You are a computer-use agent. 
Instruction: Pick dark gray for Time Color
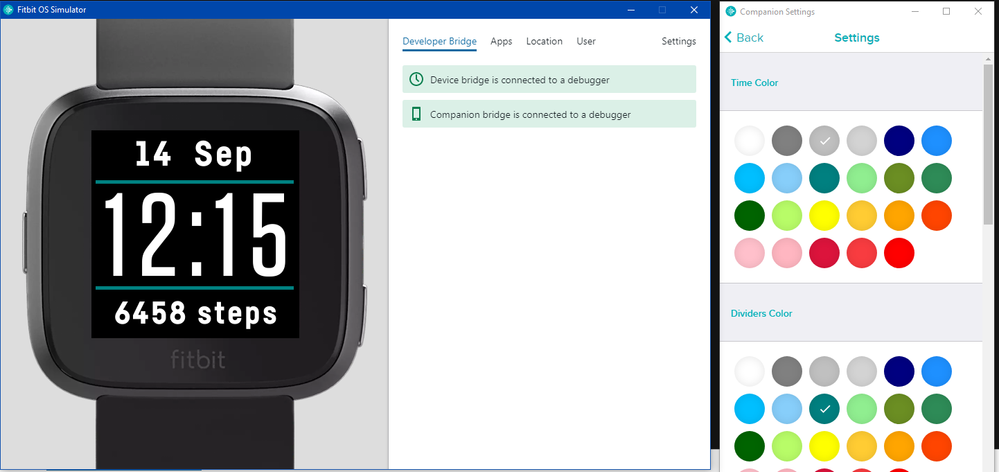(x=787, y=141)
